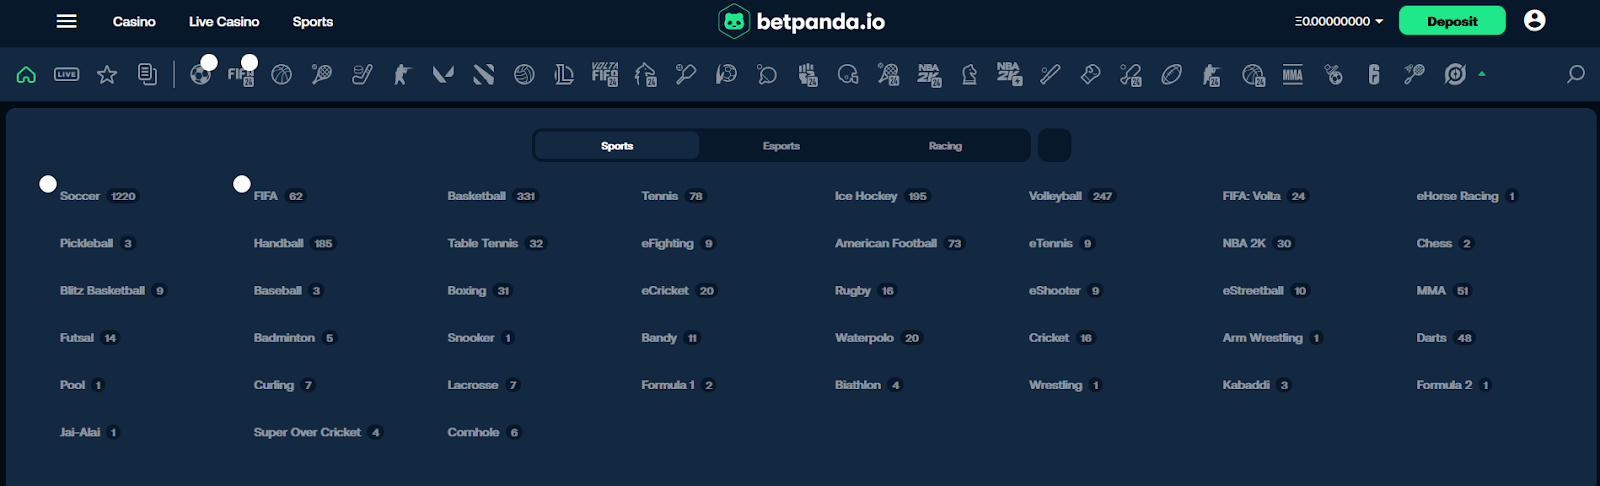This screenshot has height=486, width=1600.
Task: Select Rugby entry in list
Action: pos(866,290)
